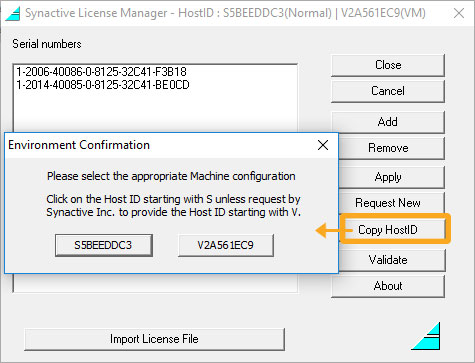Screen dimensions: 475x363
Task: Click the Add serial number button
Action: 388,122
